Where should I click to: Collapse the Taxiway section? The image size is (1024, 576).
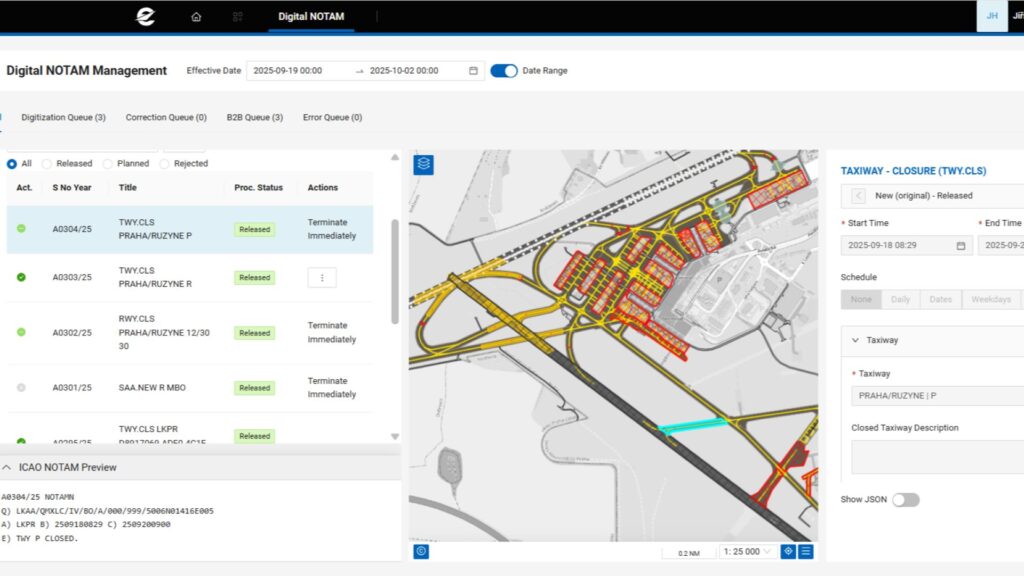pyautogui.click(x=855, y=340)
